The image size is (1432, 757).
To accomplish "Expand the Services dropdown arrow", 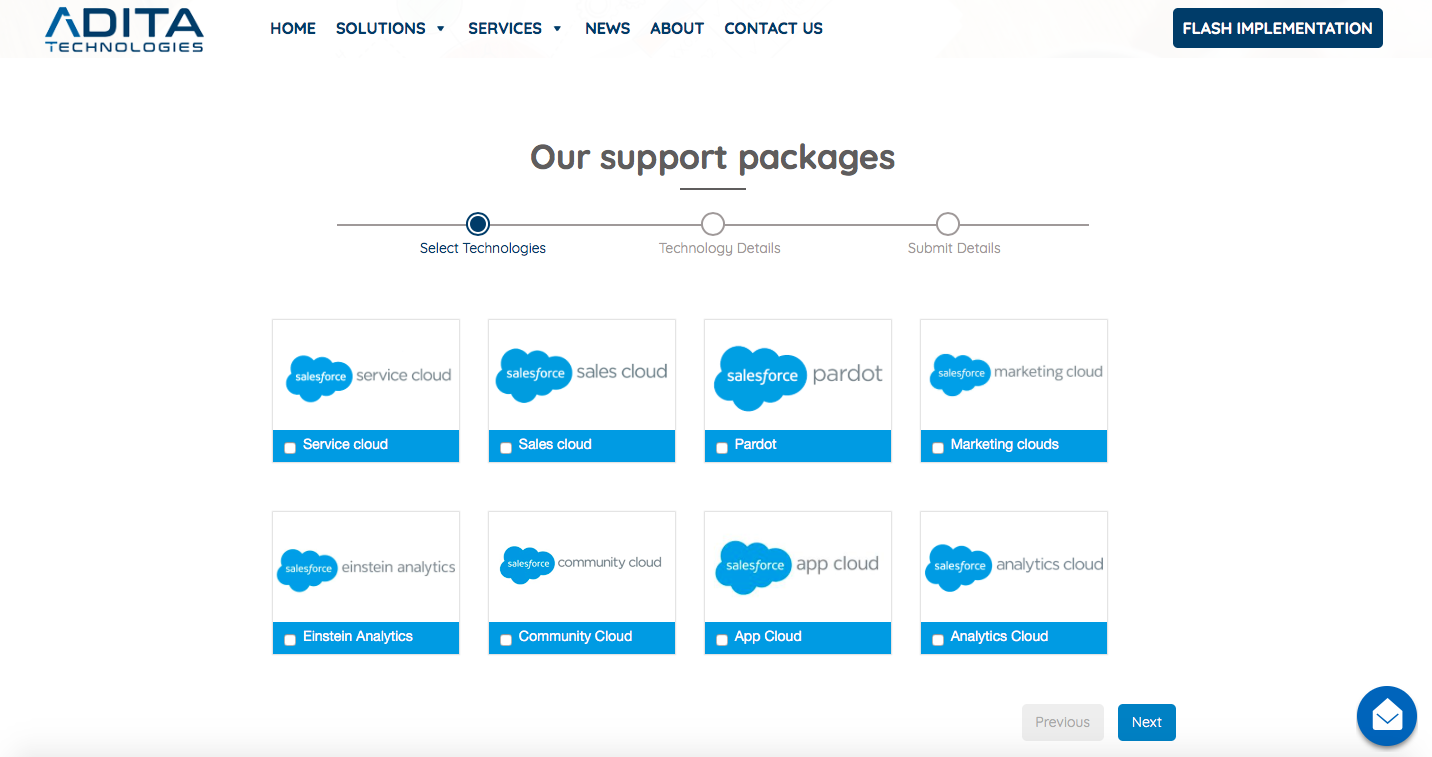I will tap(557, 29).
